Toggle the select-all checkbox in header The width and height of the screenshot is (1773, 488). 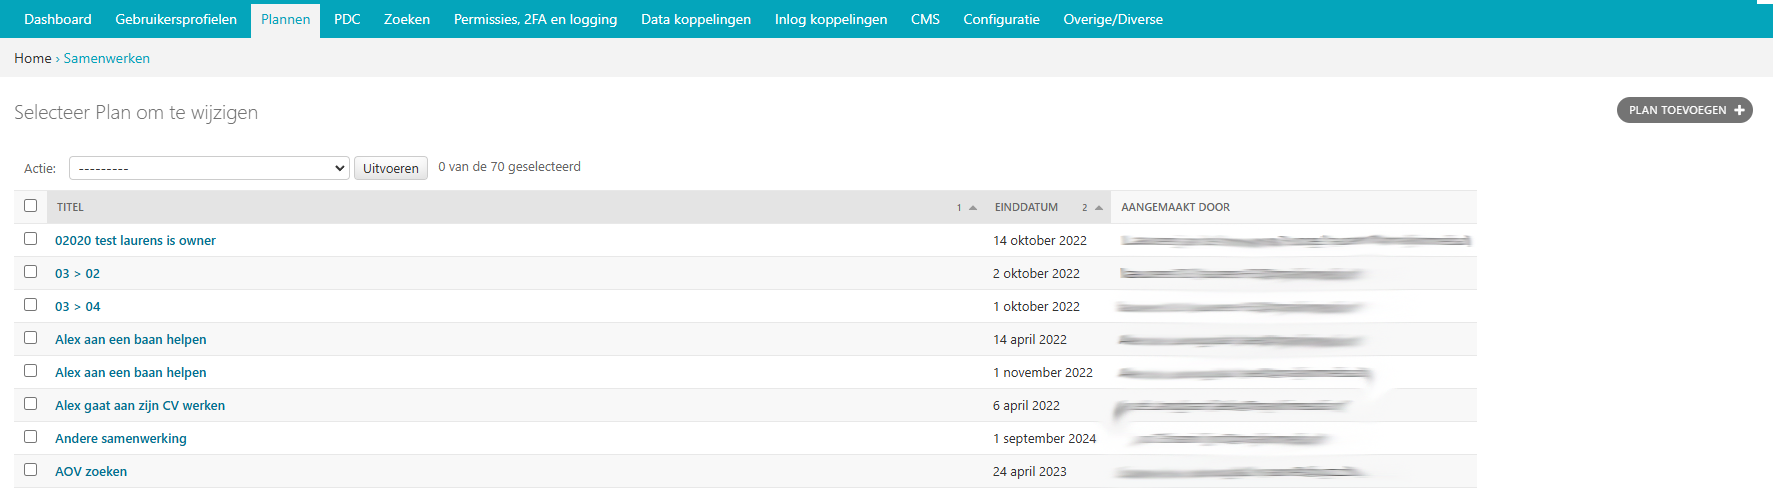31,206
